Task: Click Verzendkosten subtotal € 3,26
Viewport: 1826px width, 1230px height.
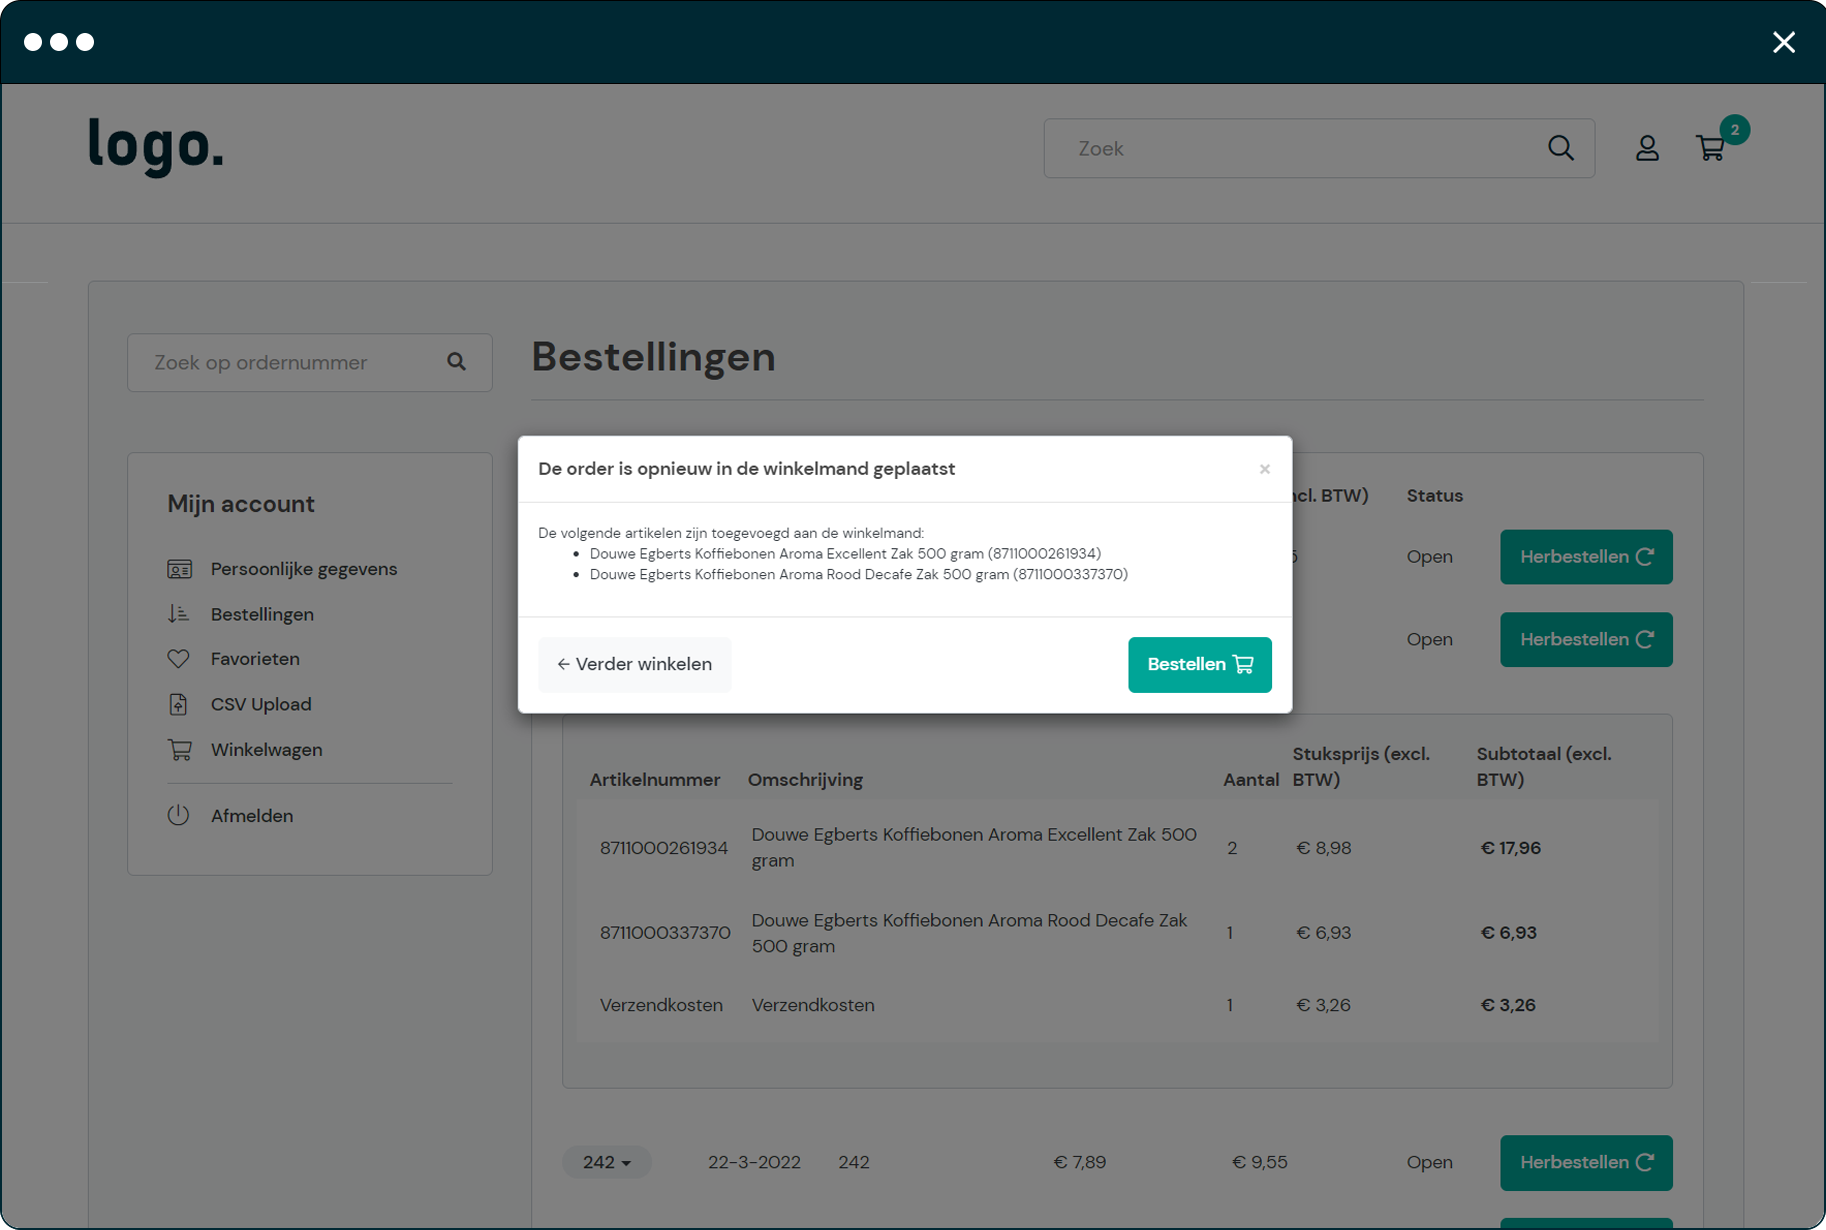Action: (x=1507, y=1005)
